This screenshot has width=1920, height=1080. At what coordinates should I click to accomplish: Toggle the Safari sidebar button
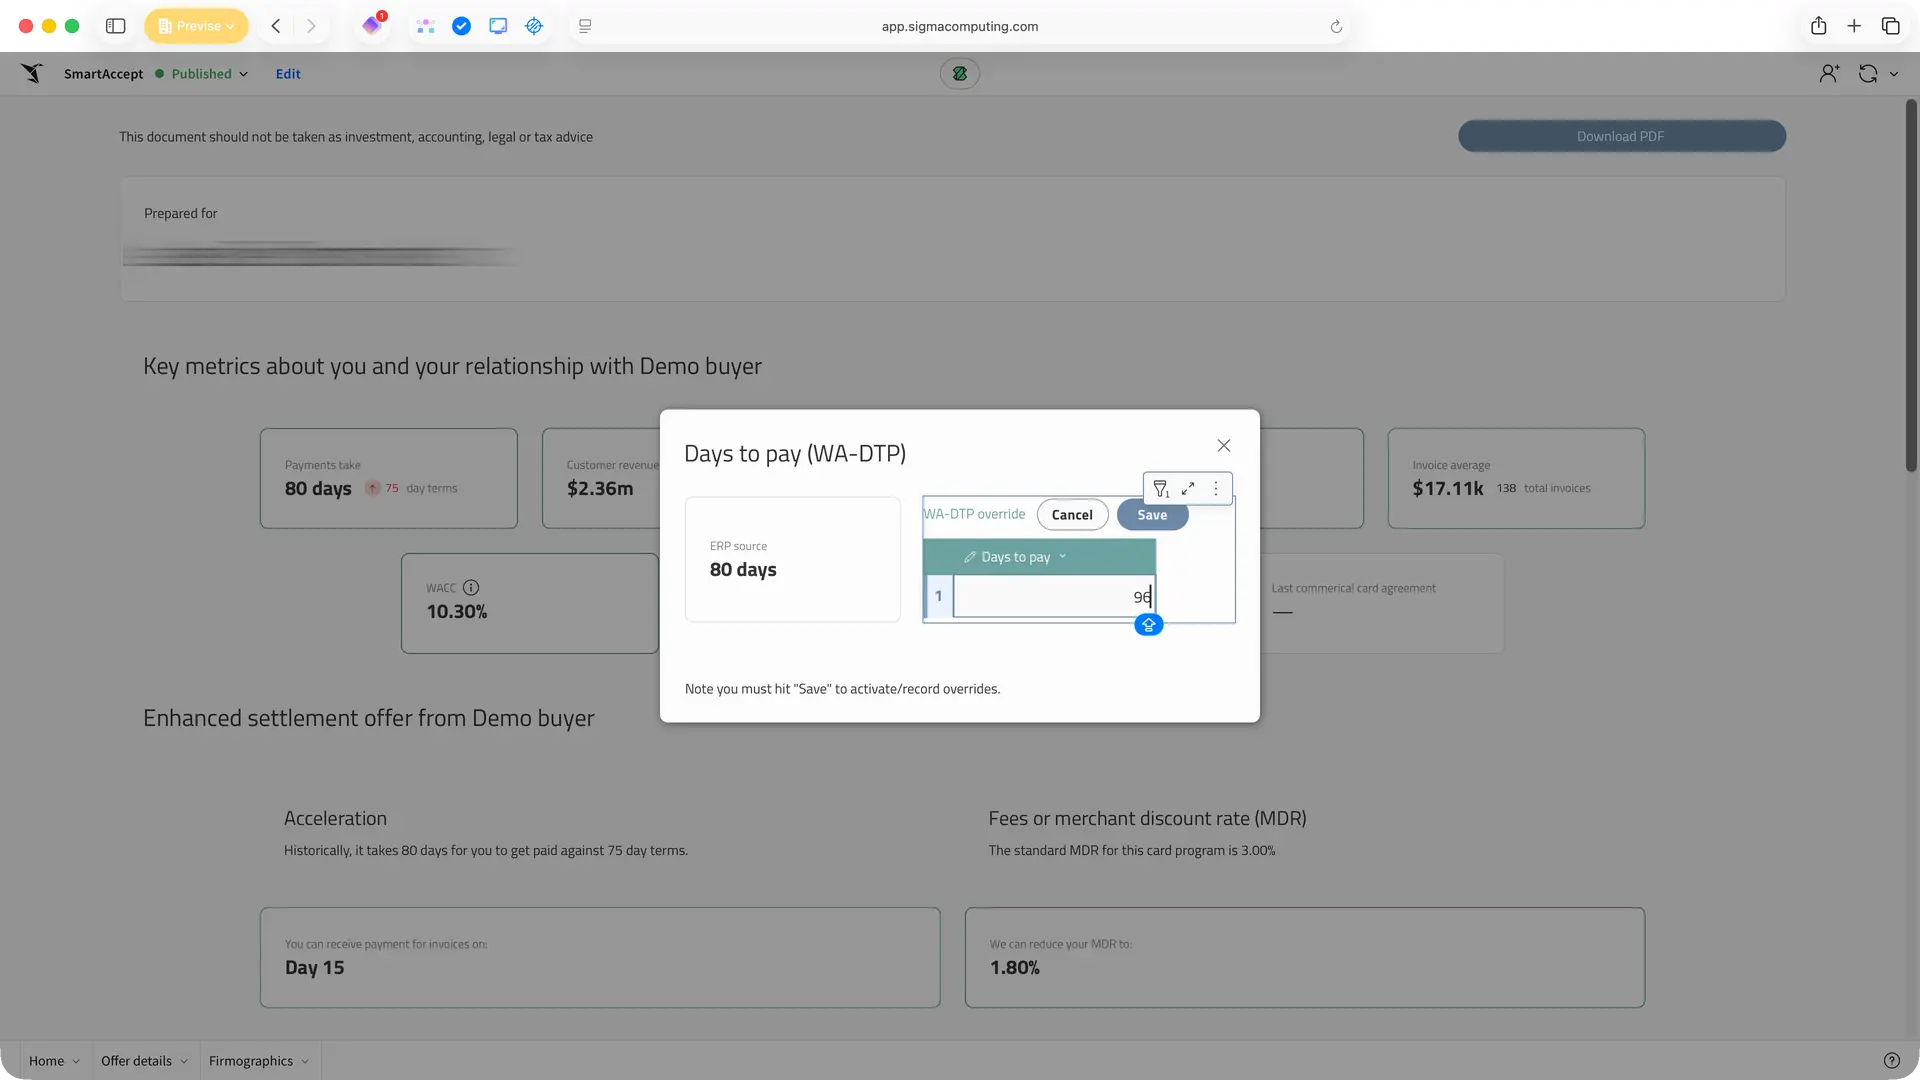tap(116, 26)
